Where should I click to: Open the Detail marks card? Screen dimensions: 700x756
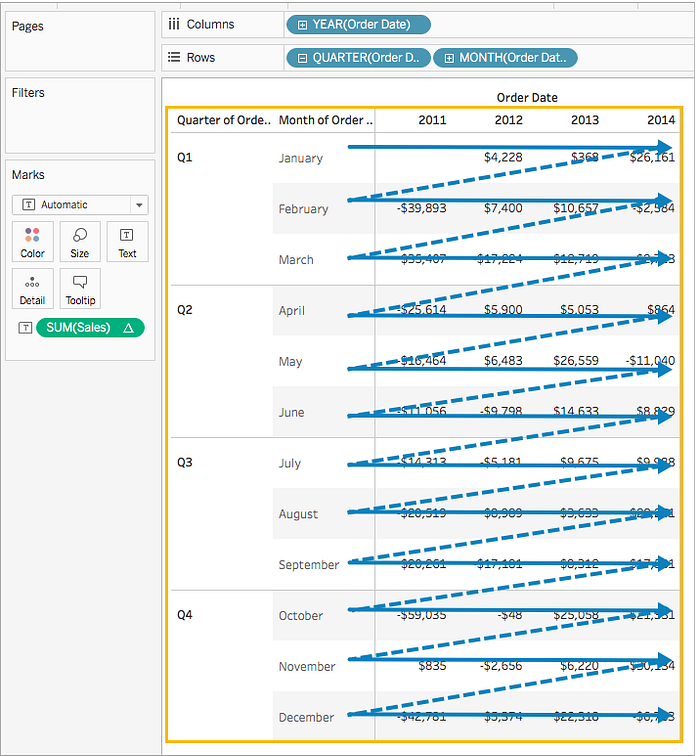32,288
